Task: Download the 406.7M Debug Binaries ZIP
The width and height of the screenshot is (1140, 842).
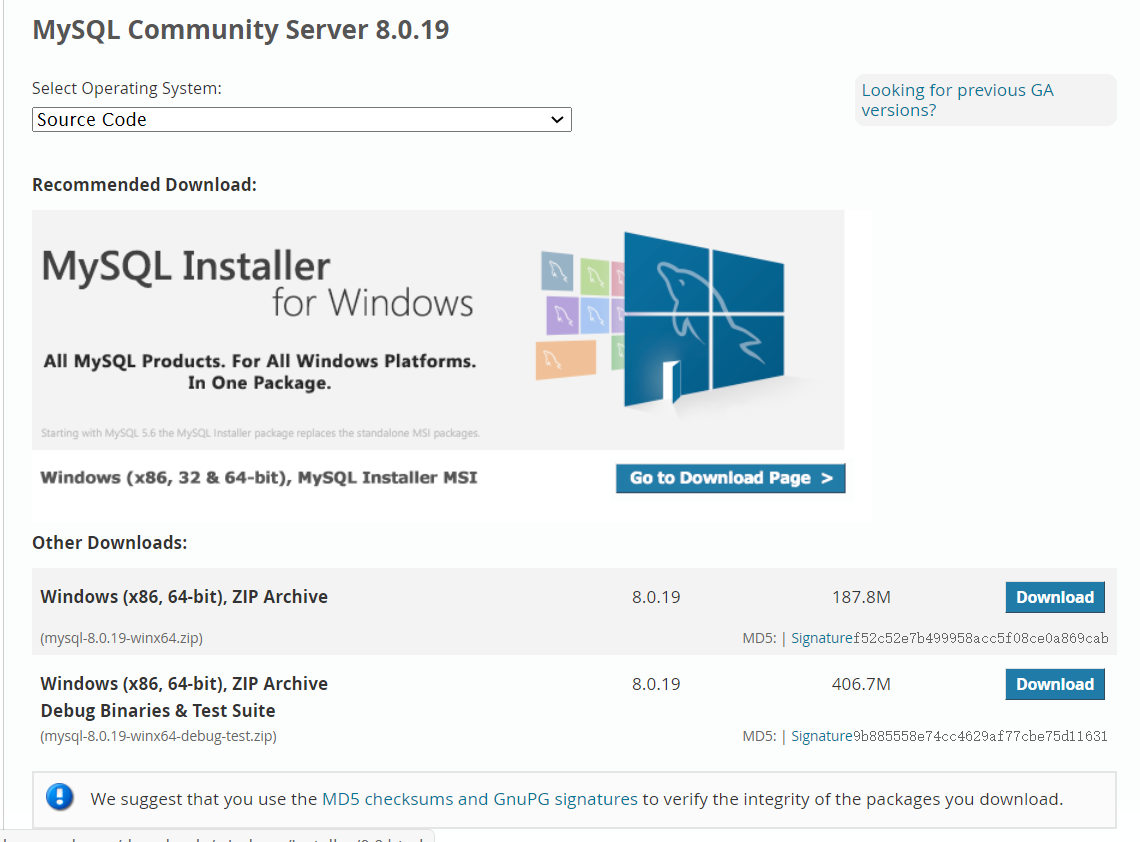Action: [x=1055, y=684]
